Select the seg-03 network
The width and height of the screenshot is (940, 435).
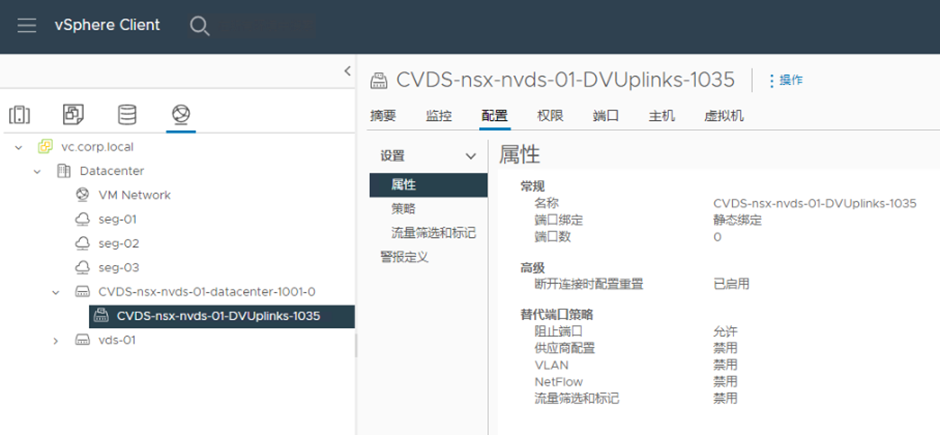click(119, 268)
